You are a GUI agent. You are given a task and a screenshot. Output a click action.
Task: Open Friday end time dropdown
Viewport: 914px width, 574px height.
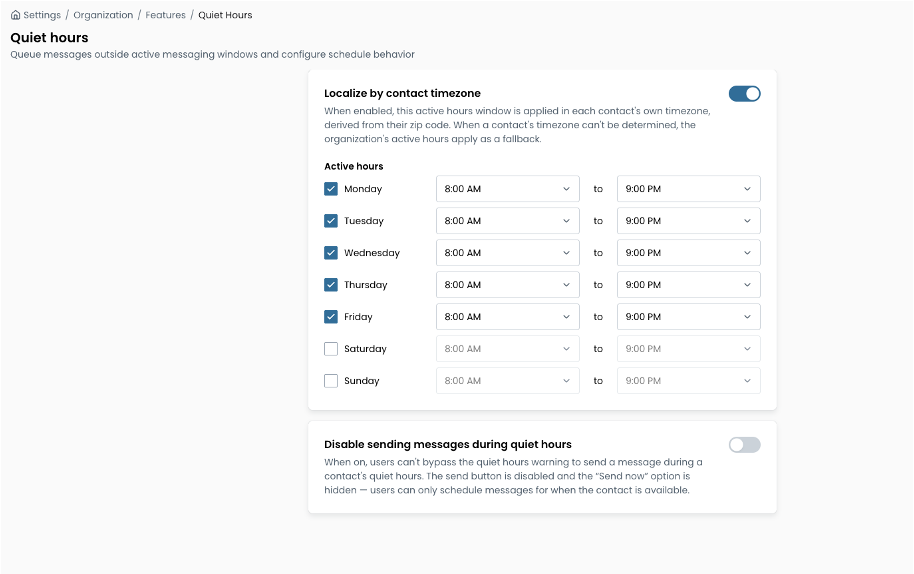pyautogui.click(x=688, y=317)
